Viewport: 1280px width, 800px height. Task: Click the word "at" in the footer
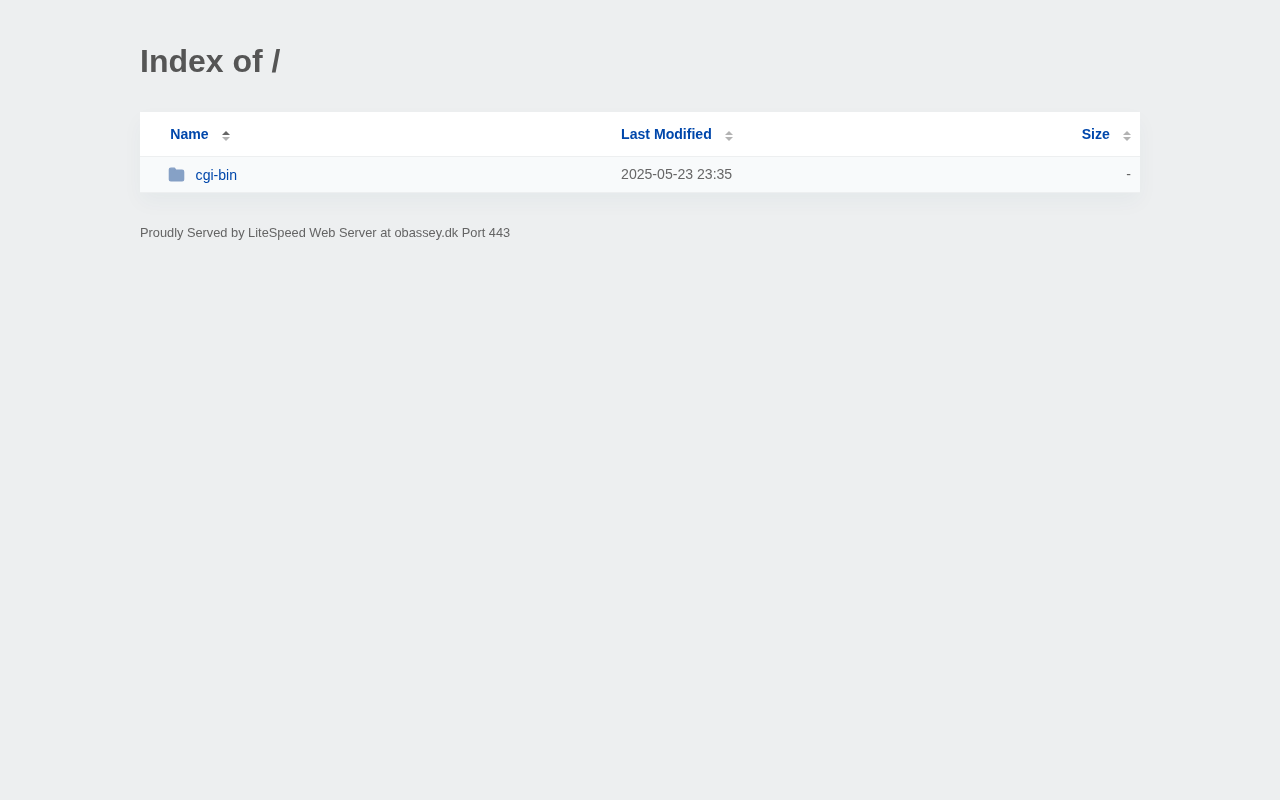coord(385,233)
